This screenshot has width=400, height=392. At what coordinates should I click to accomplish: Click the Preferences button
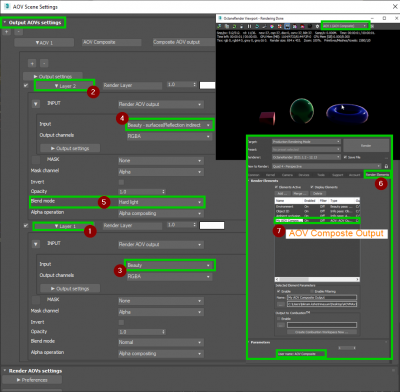(32, 380)
